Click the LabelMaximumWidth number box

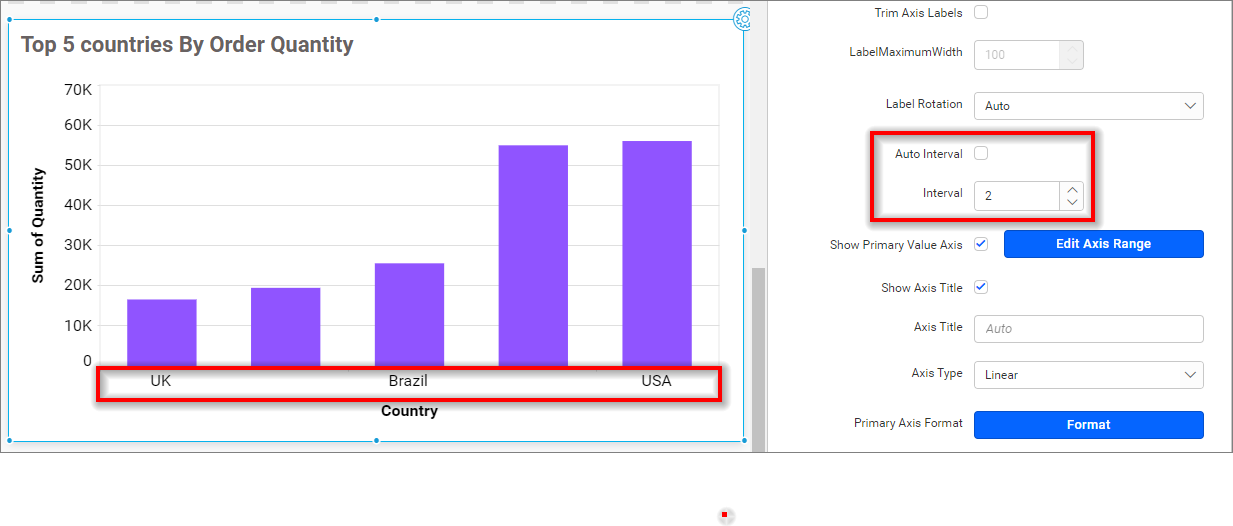click(1016, 55)
